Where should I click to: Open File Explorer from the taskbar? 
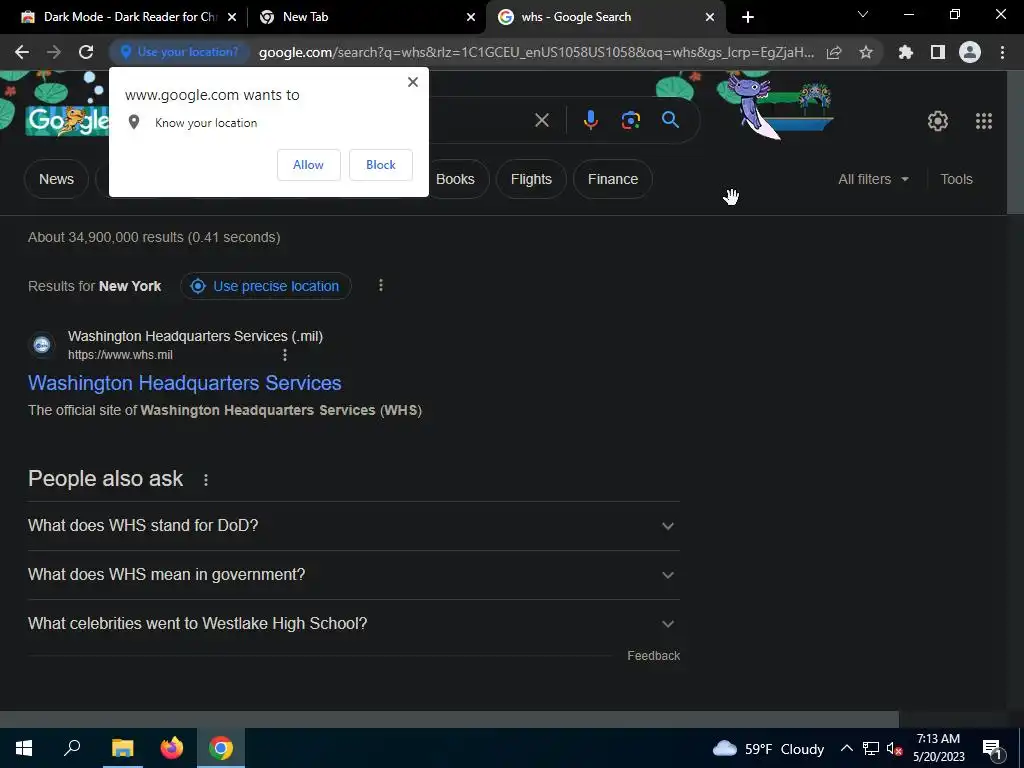pos(122,748)
